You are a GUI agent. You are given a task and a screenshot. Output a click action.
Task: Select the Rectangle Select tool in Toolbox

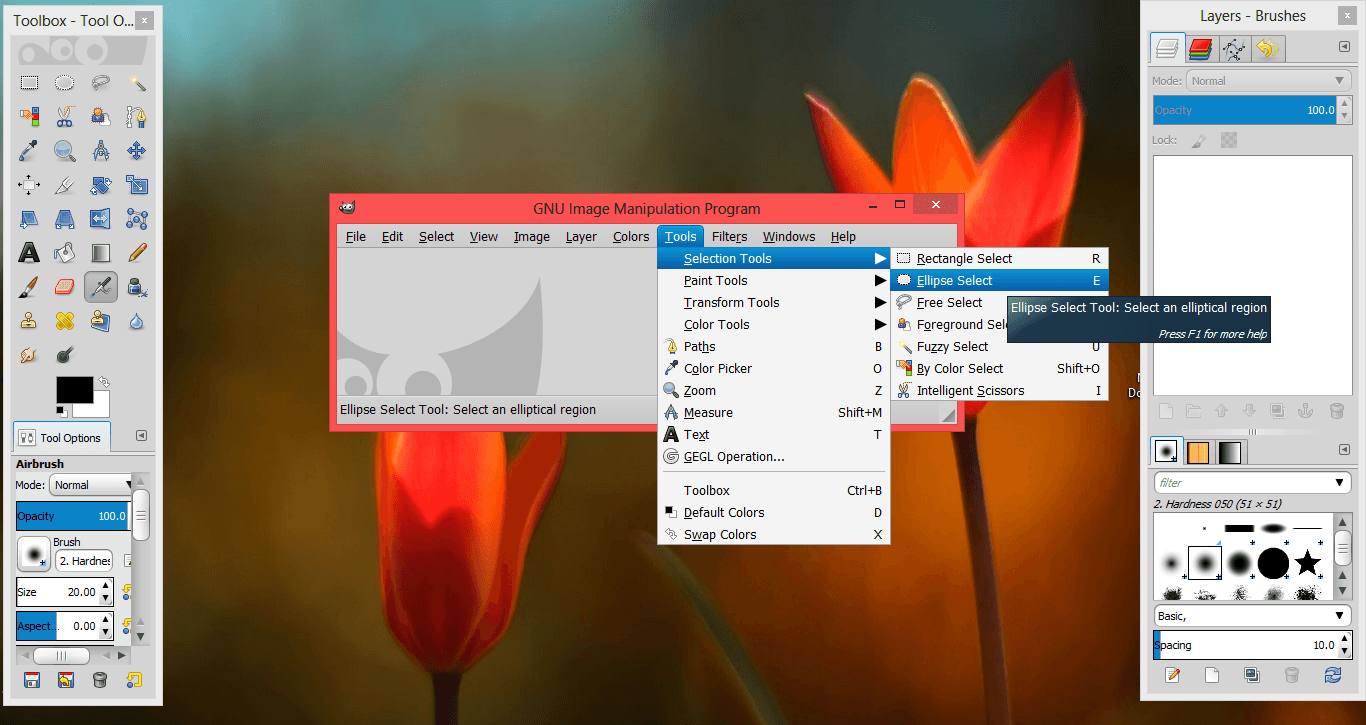click(29, 83)
